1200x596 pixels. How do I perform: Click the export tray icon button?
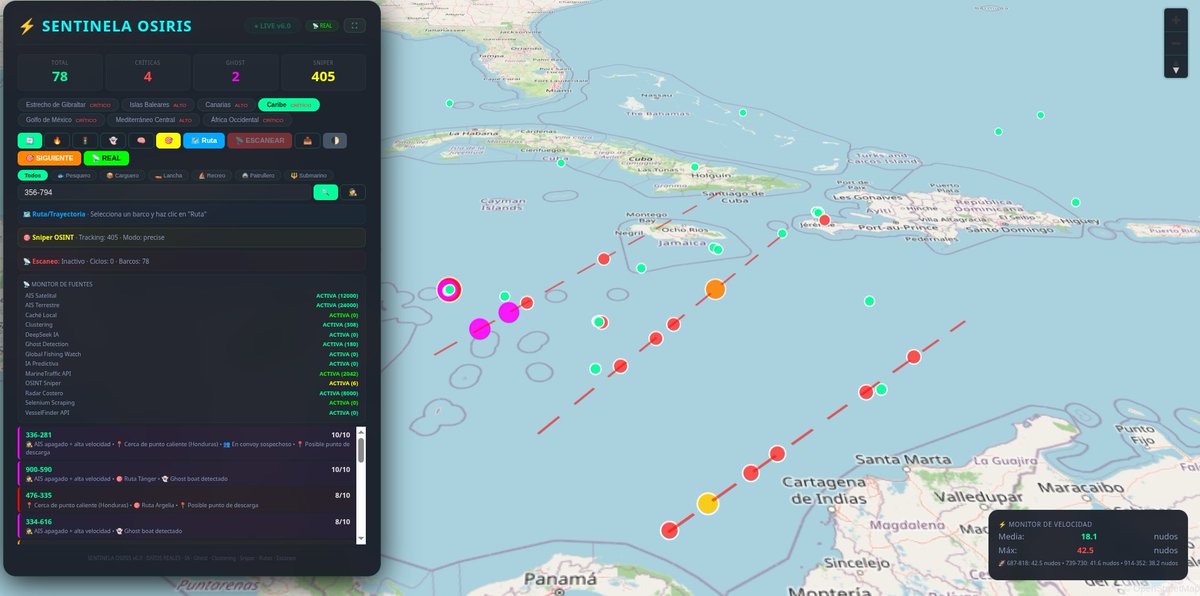pyautogui.click(x=307, y=141)
